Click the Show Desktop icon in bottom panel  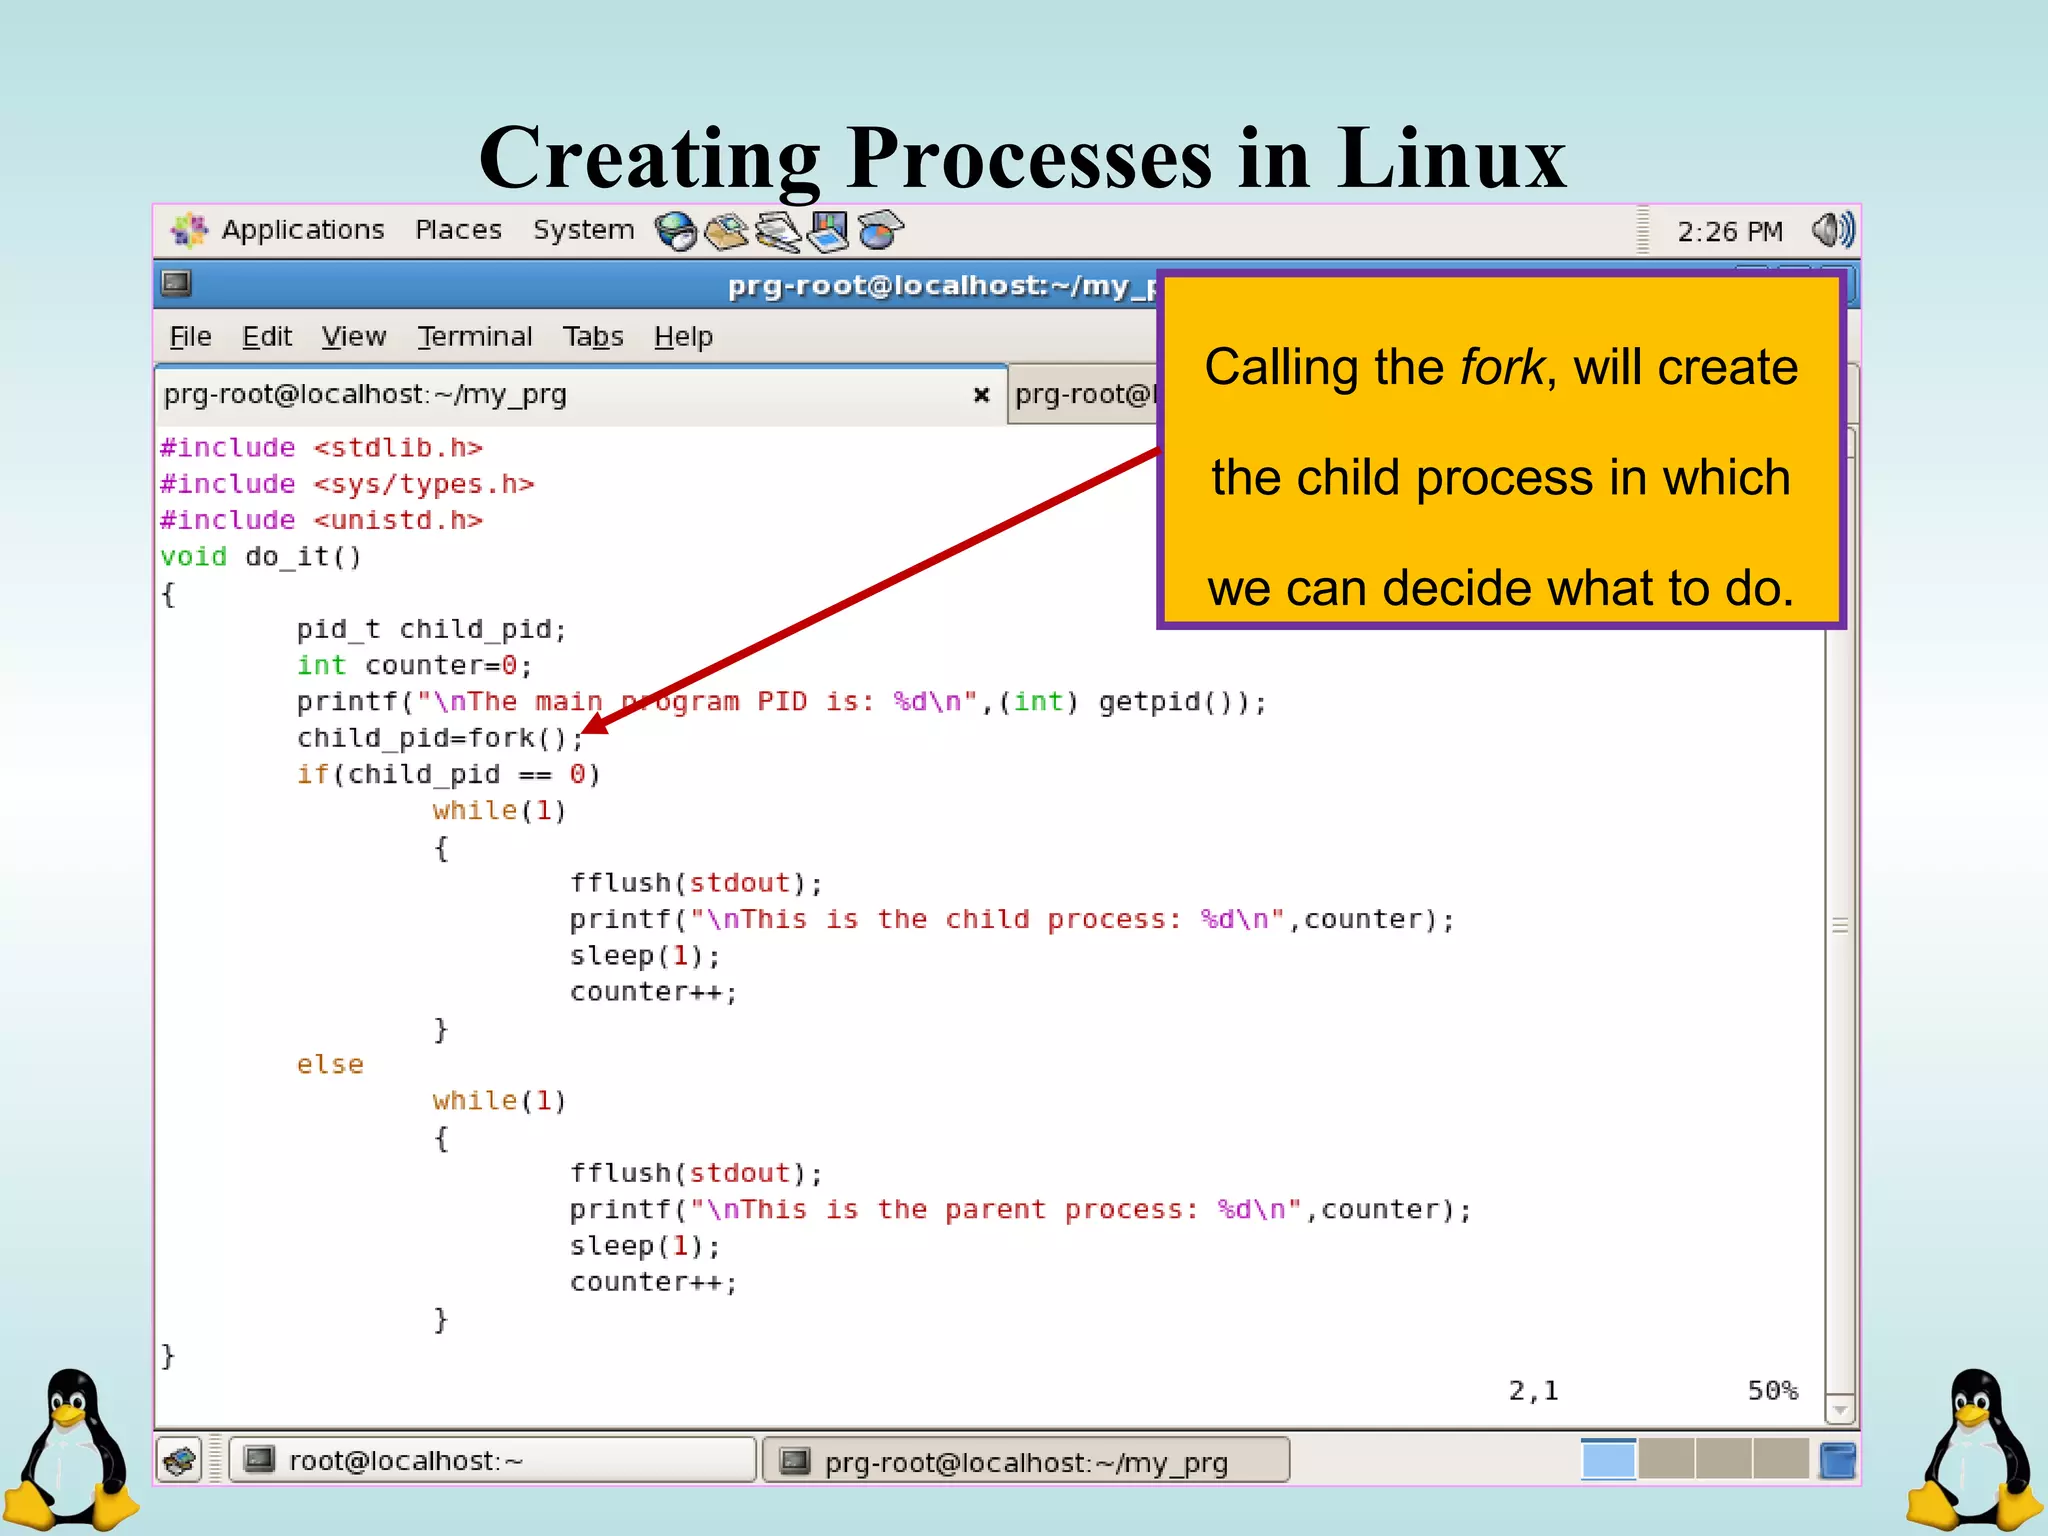[180, 1461]
